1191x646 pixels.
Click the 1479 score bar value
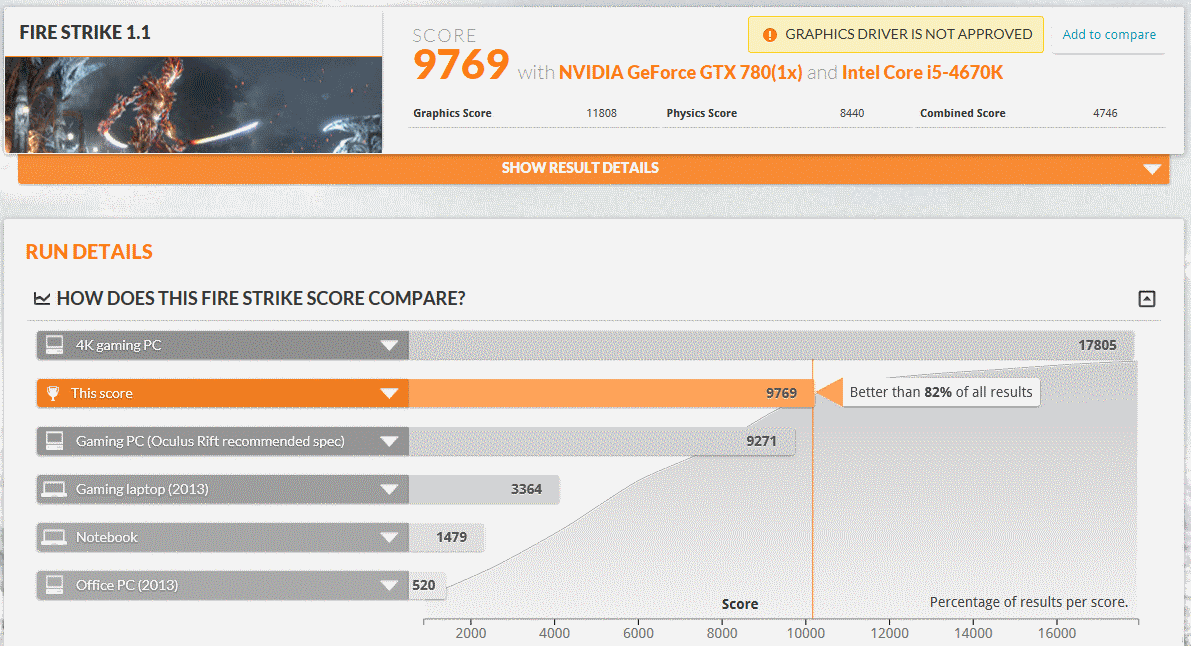(451, 537)
